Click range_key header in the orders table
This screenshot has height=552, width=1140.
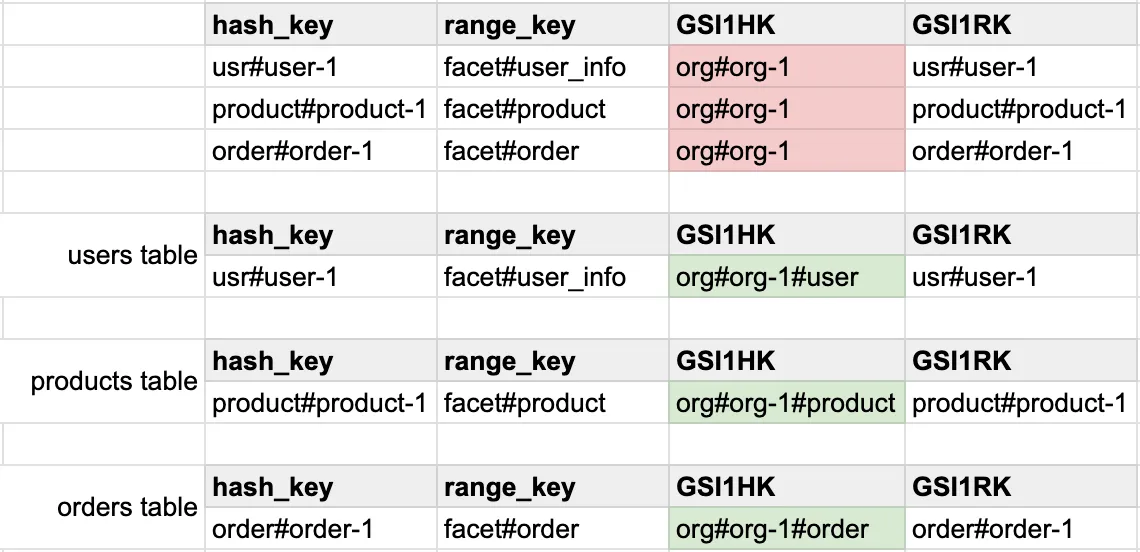coord(553,487)
